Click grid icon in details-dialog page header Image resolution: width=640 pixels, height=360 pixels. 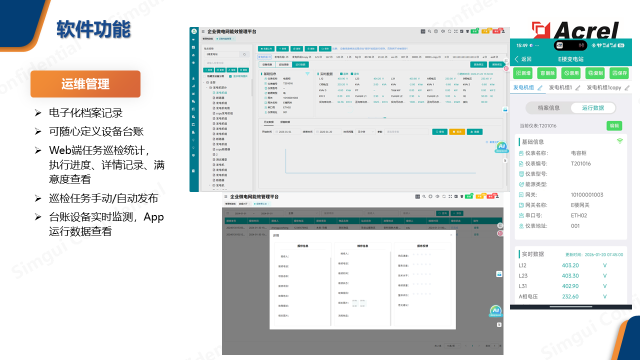418,197
